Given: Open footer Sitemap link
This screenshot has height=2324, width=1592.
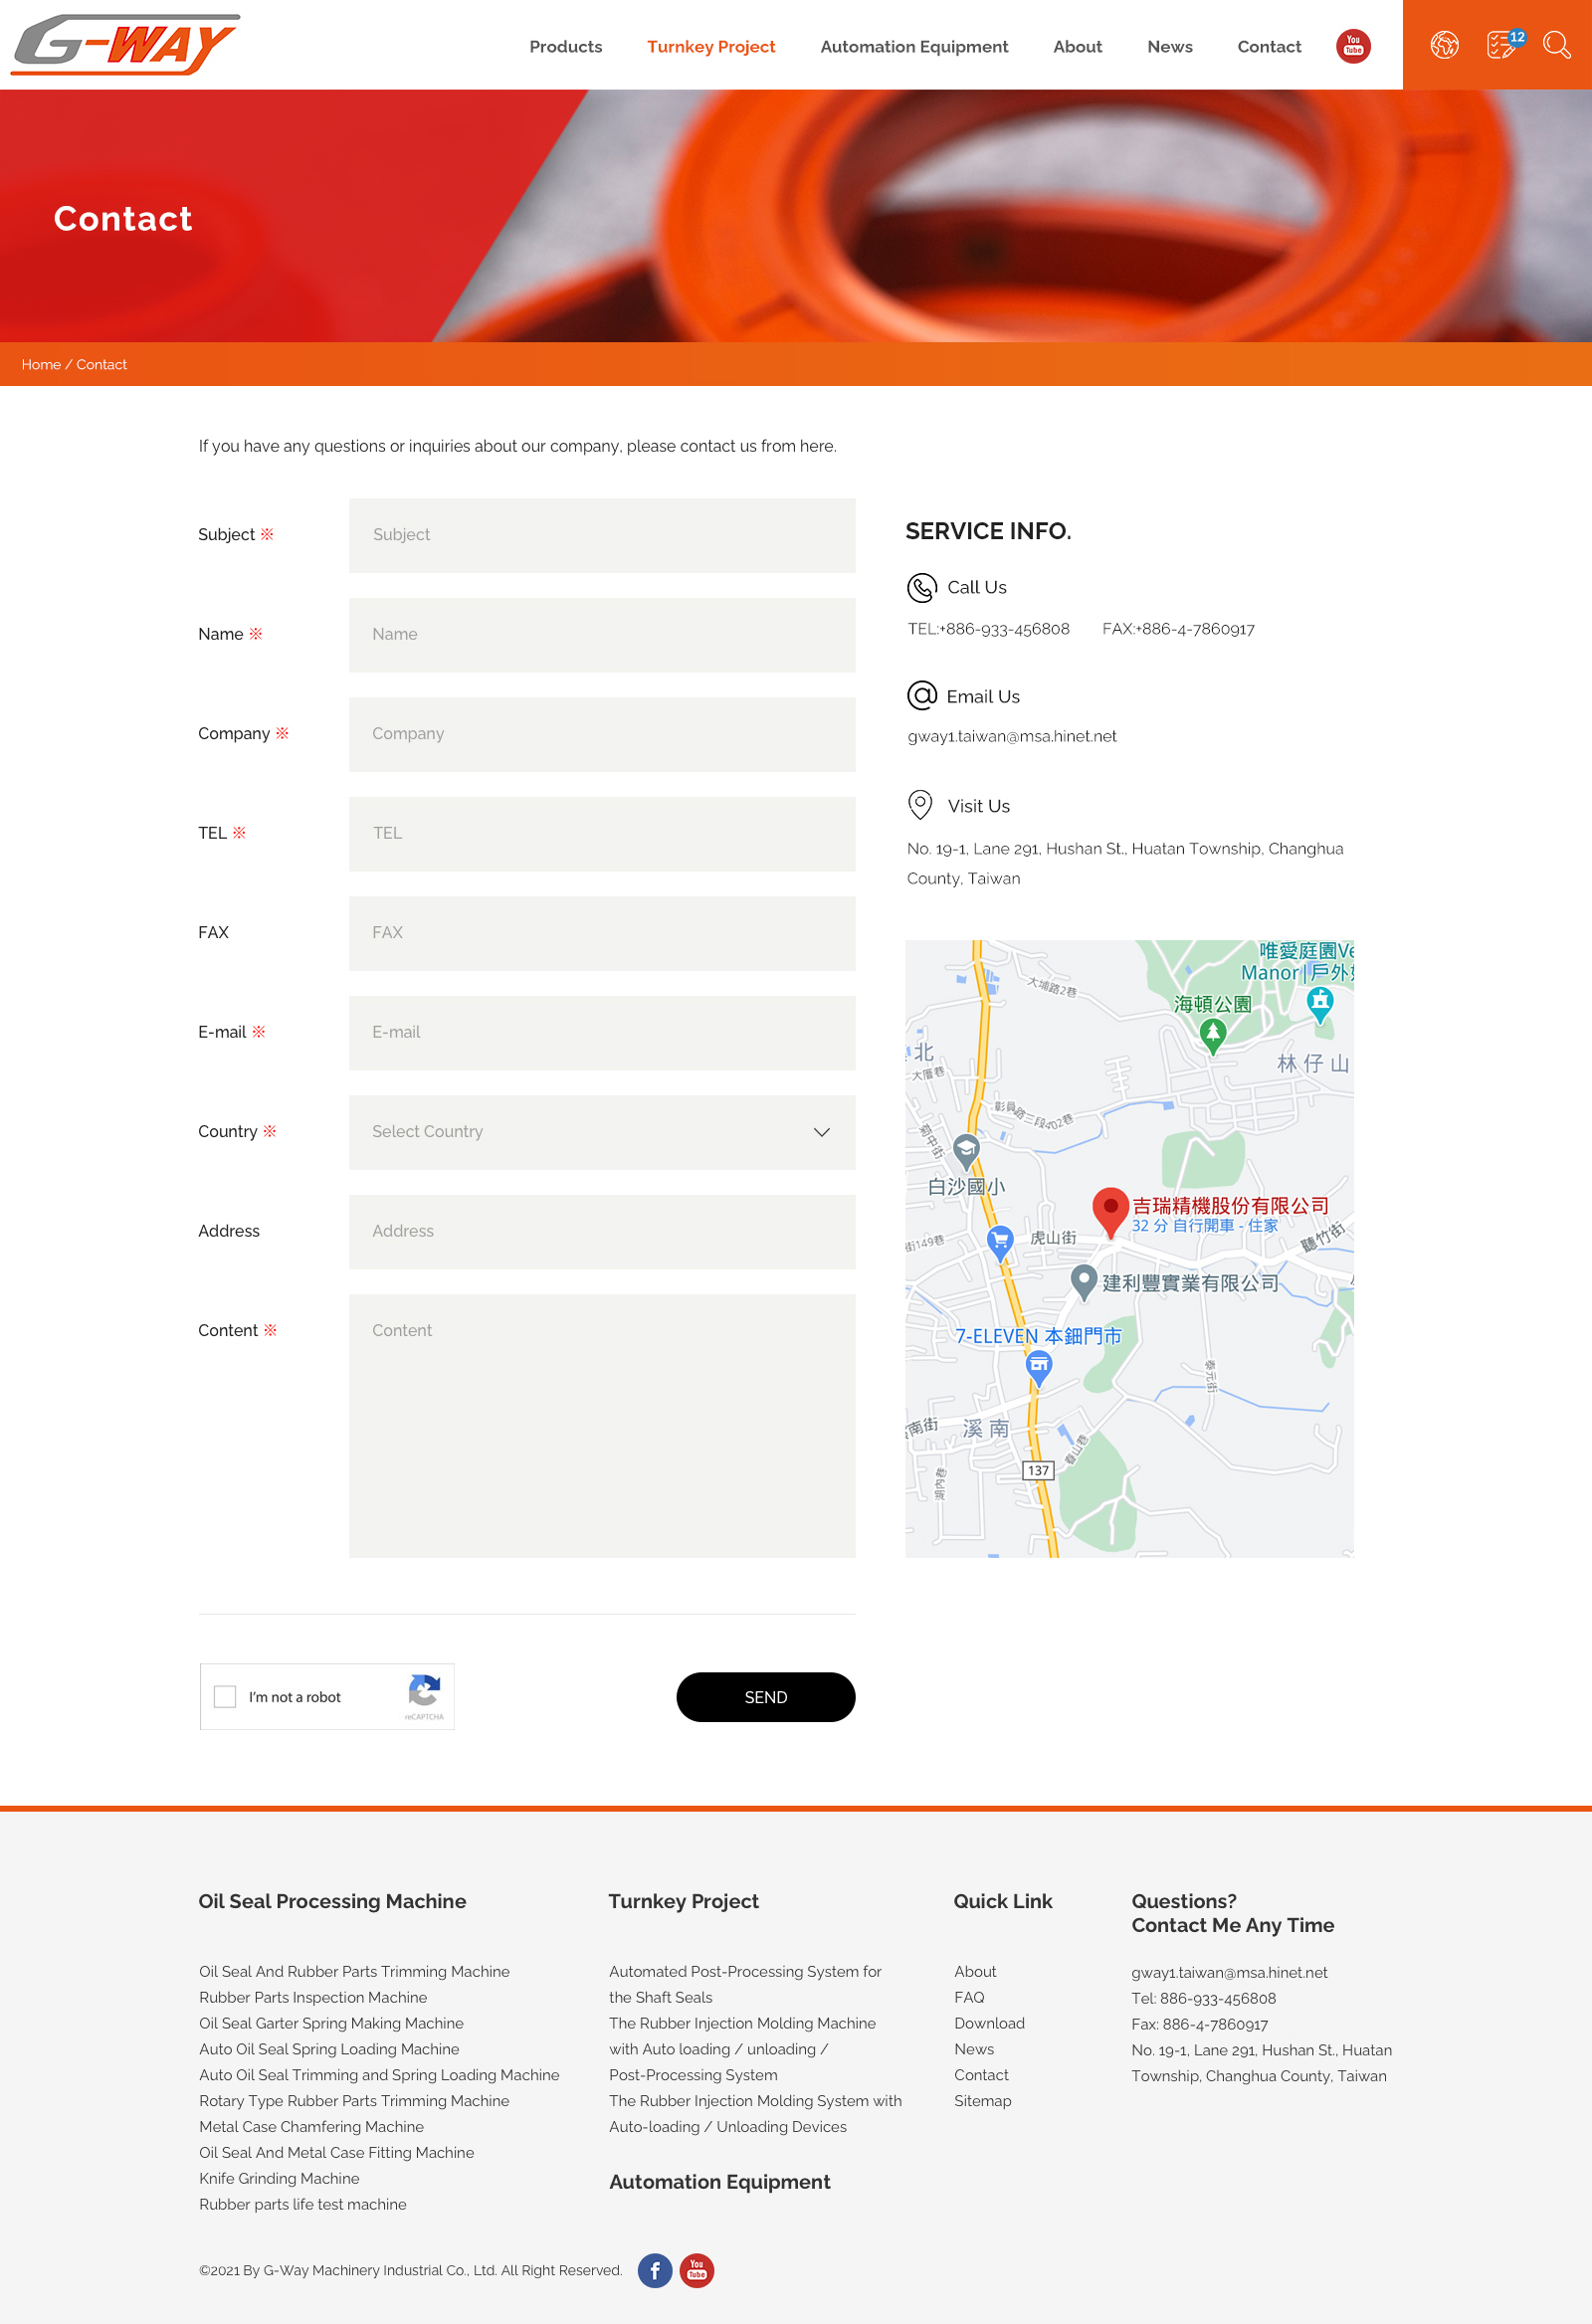Looking at the screenshot, I should [x=983, y=2101].
